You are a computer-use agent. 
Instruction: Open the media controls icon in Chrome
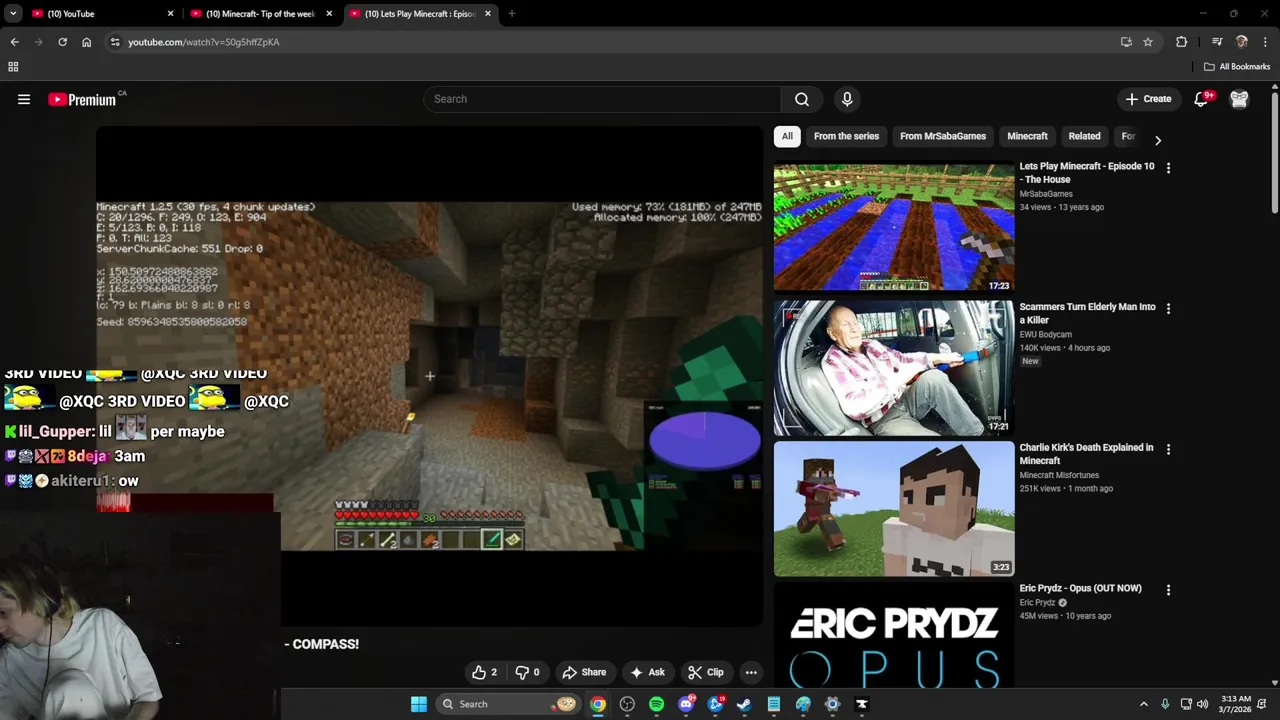point(1217,42)
